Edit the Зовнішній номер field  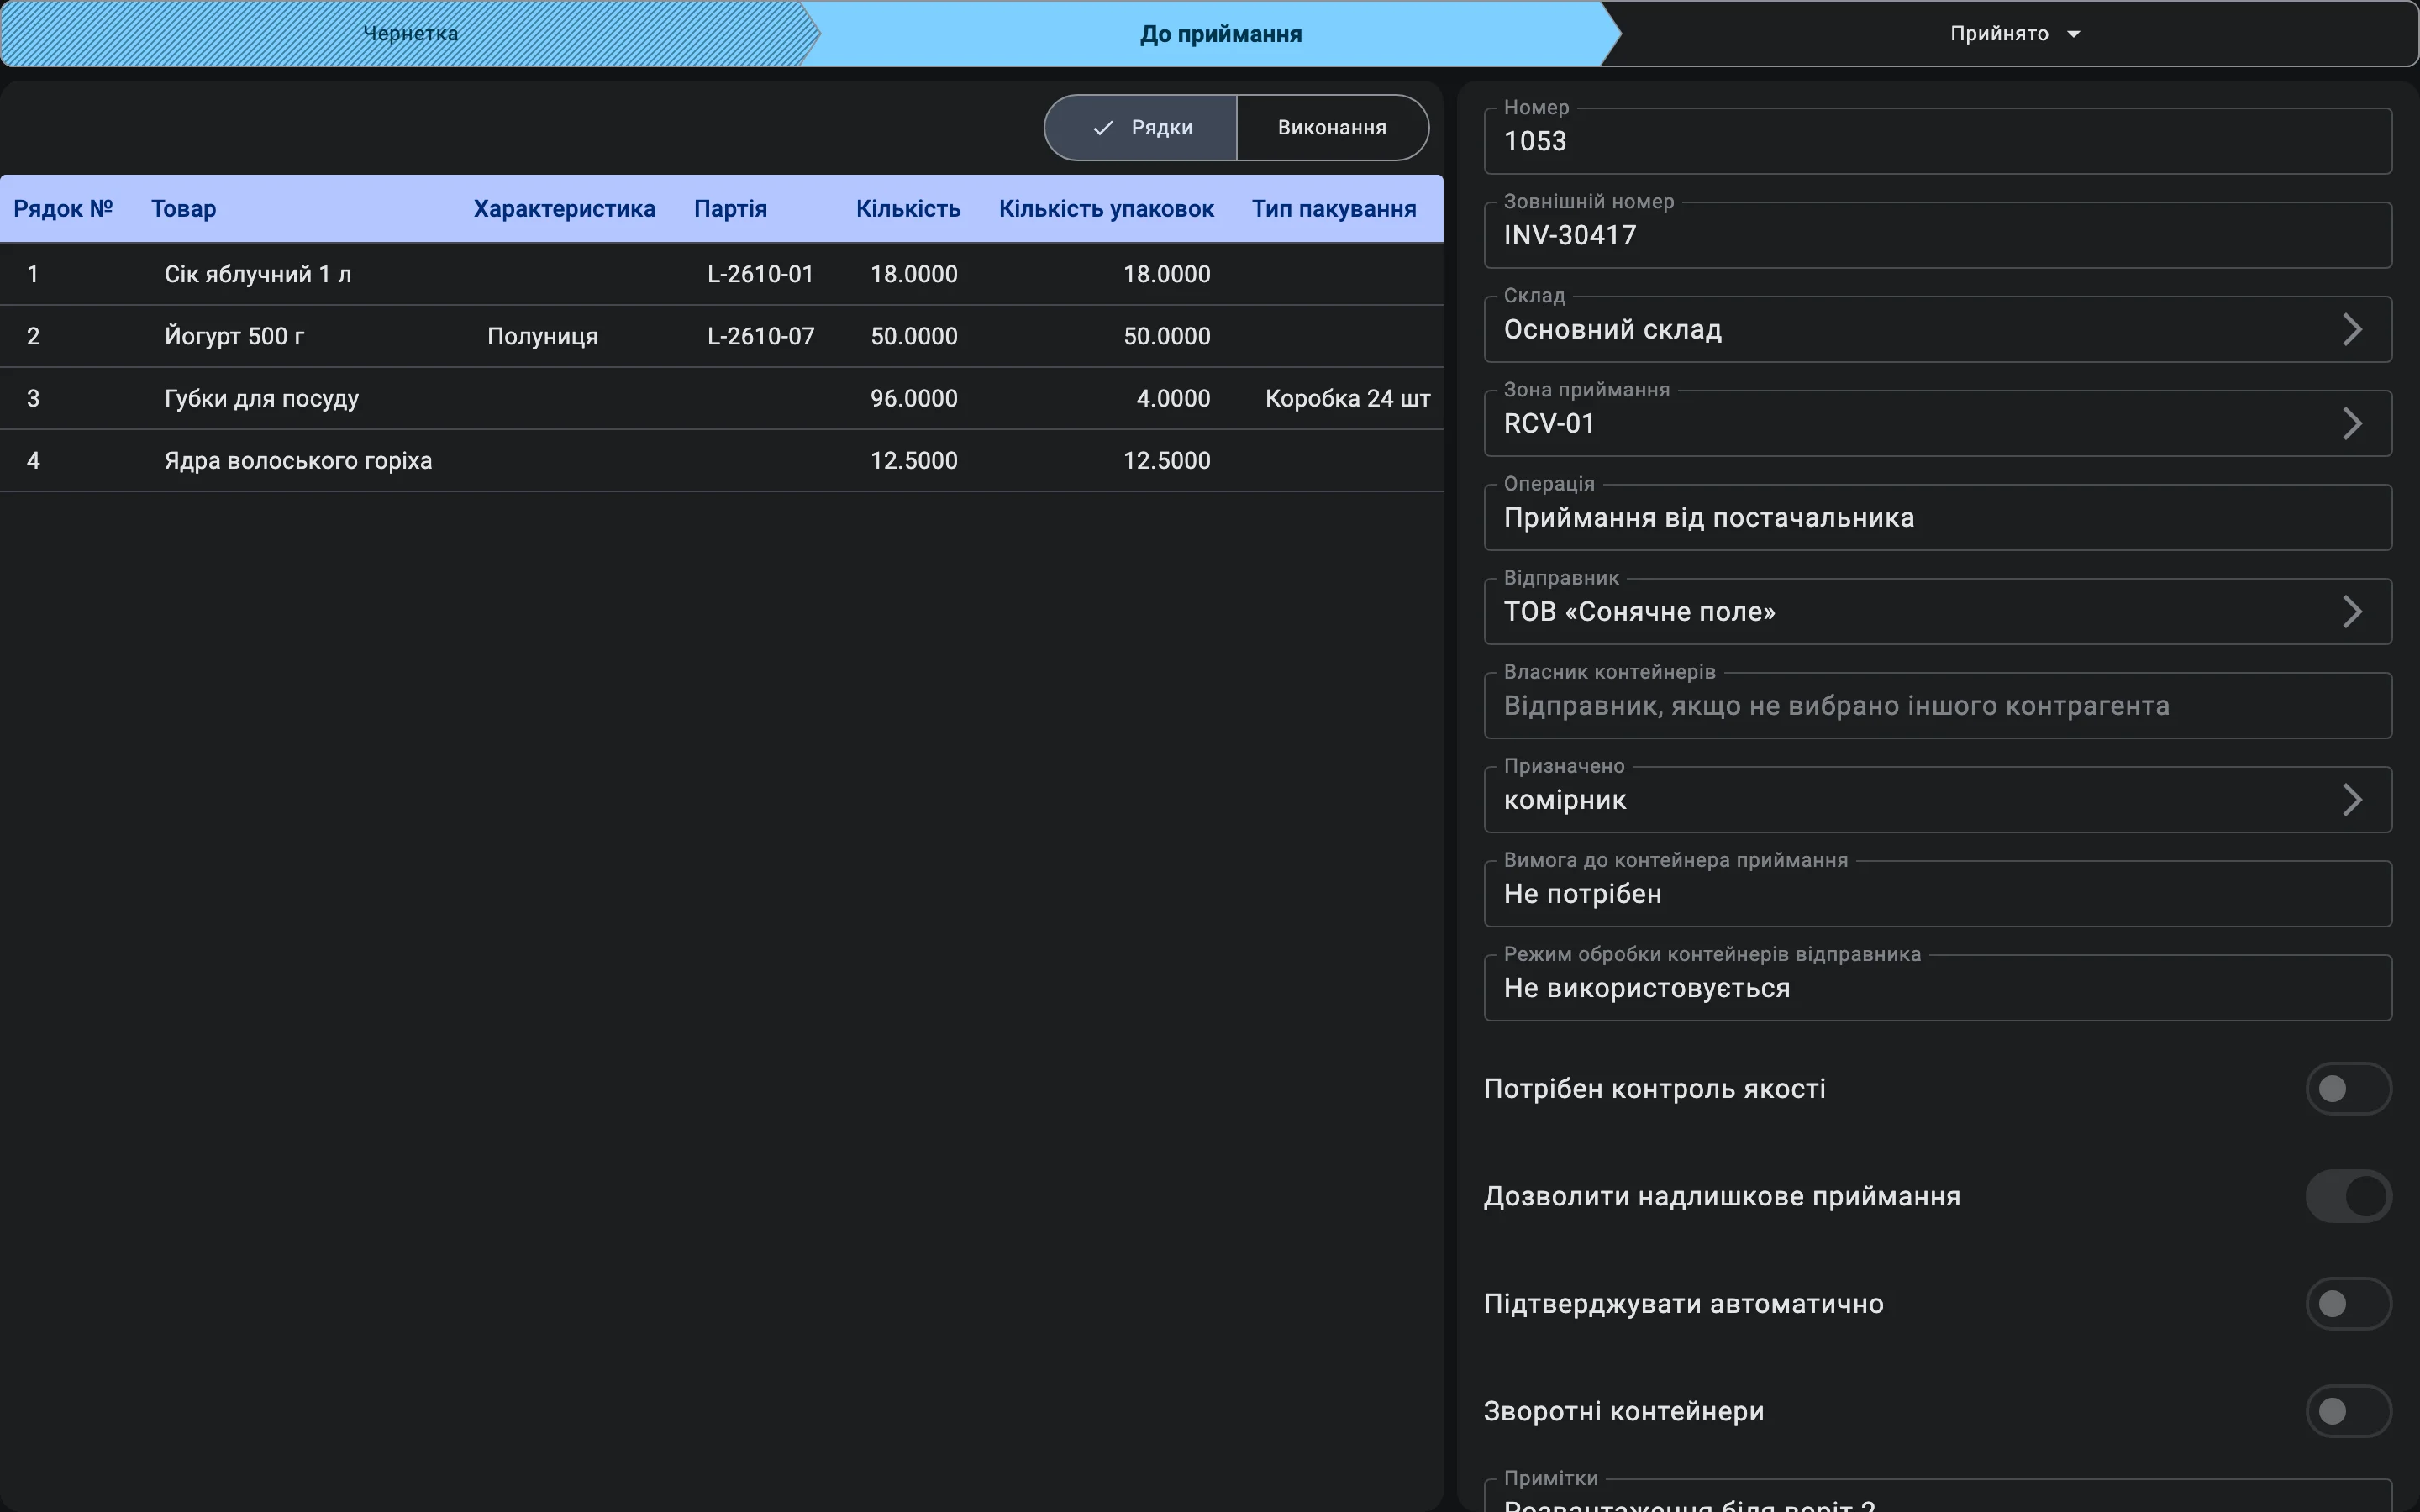pos(1937,235)
